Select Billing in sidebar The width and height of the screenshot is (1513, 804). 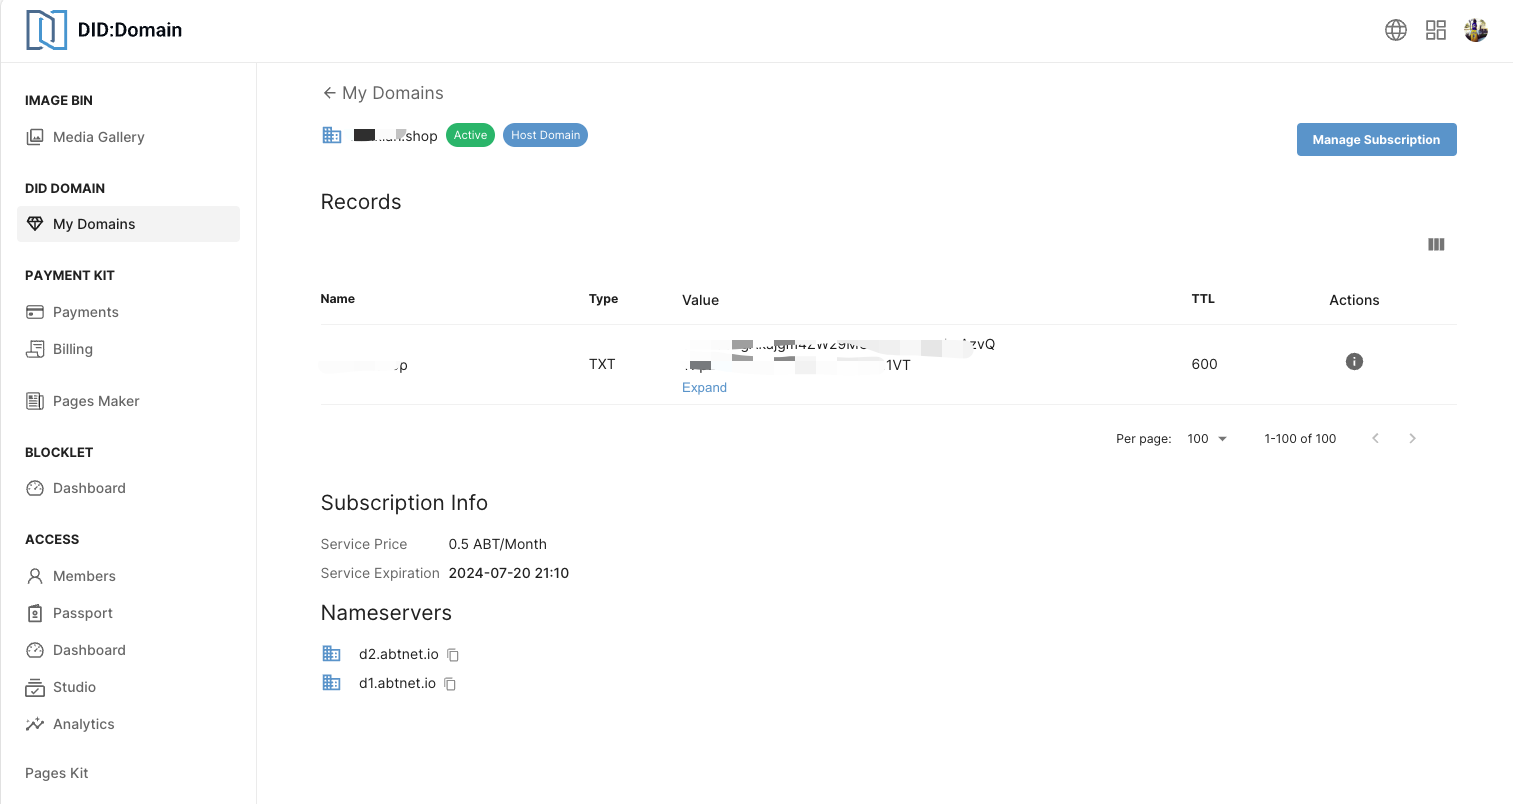(72, 349)
